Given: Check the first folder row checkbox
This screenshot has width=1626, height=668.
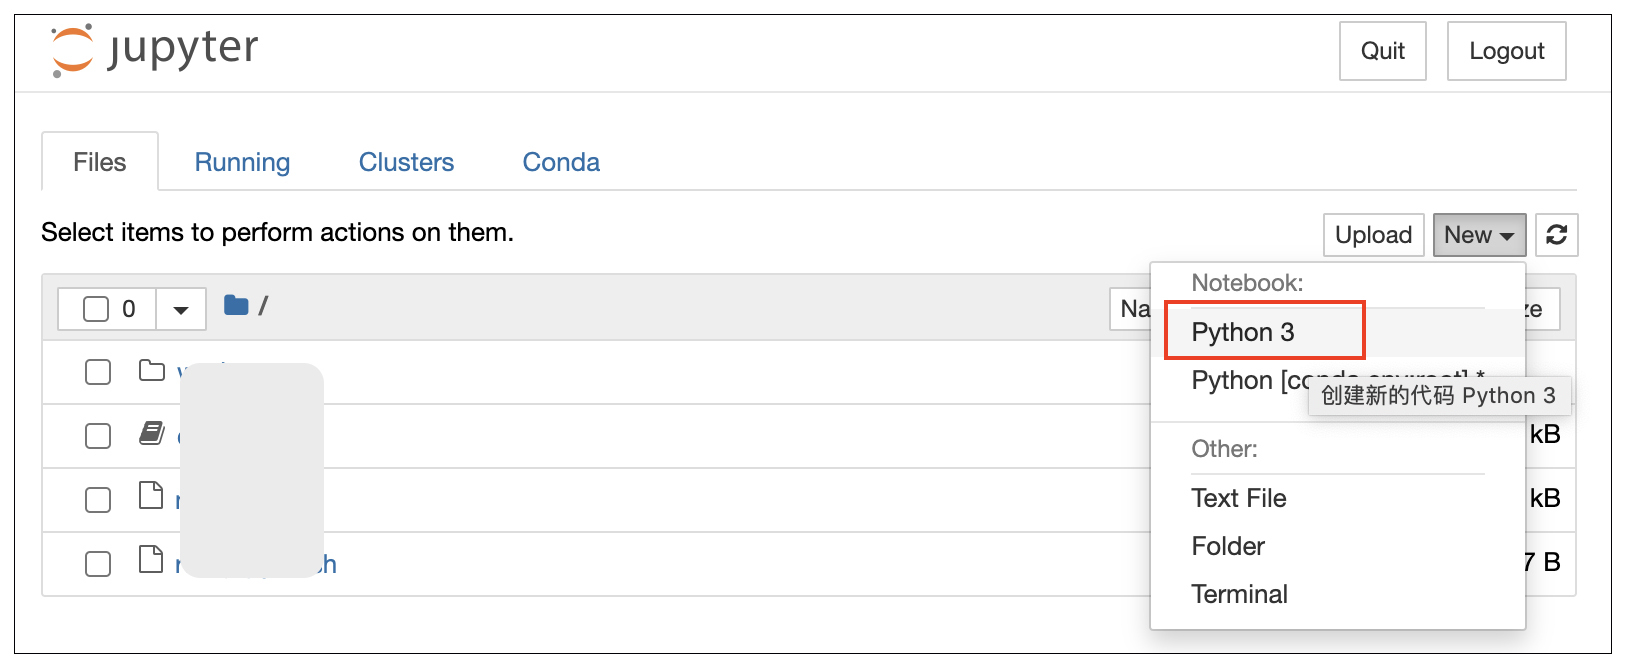Looking at the screenshot, I should point(98,372).
